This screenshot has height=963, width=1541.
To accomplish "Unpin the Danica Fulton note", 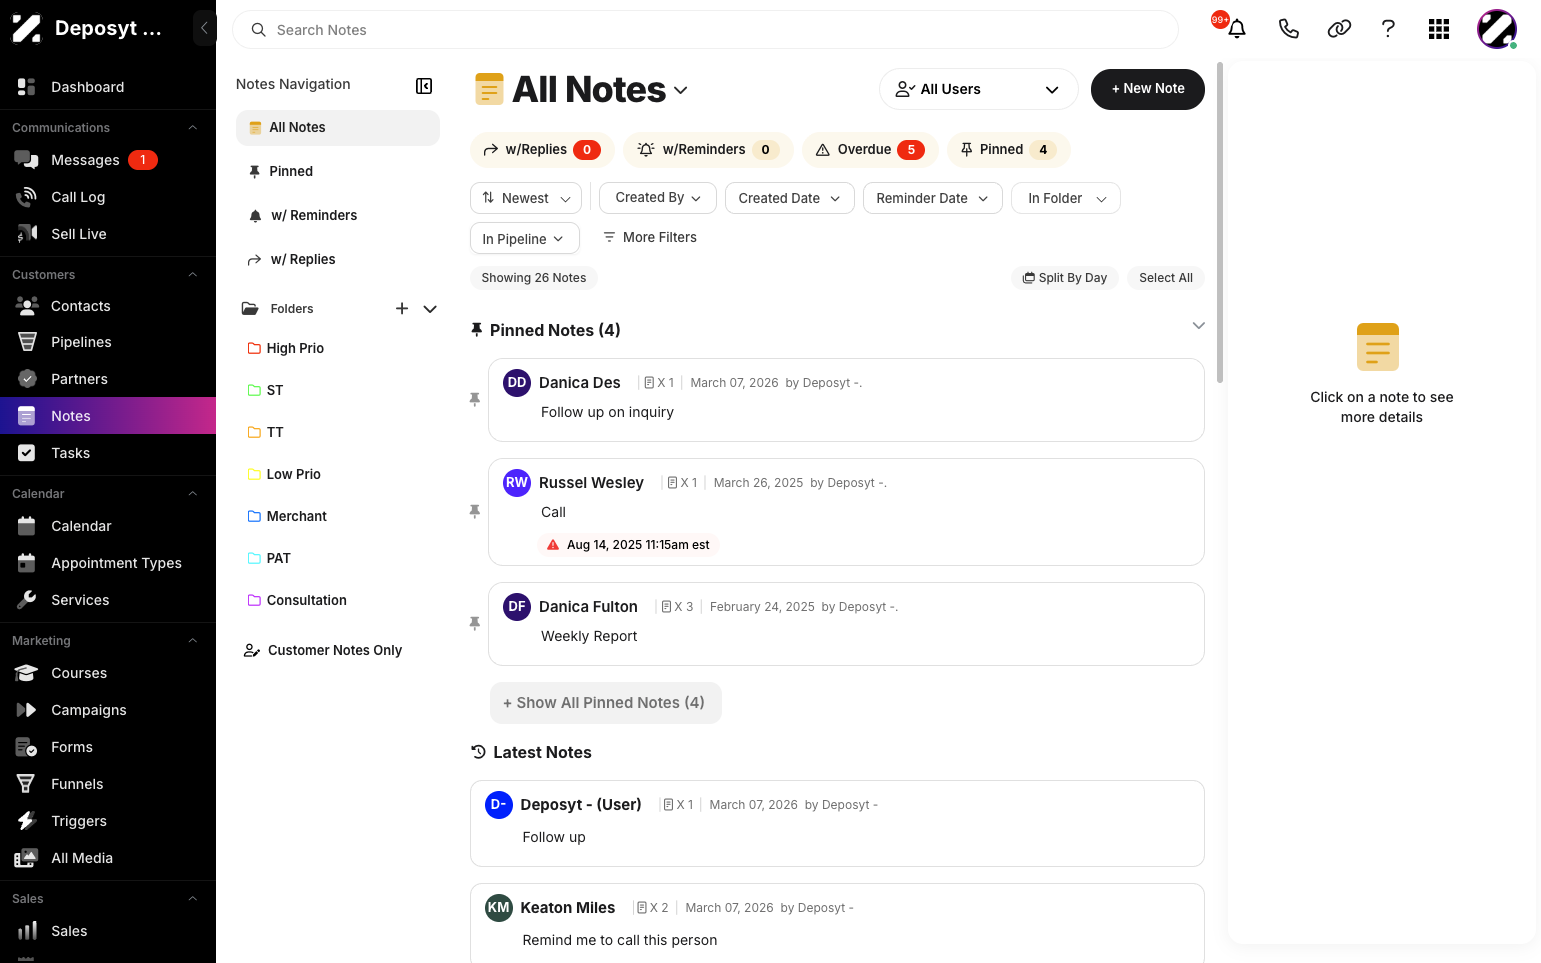I will click(x=475, y=623).
